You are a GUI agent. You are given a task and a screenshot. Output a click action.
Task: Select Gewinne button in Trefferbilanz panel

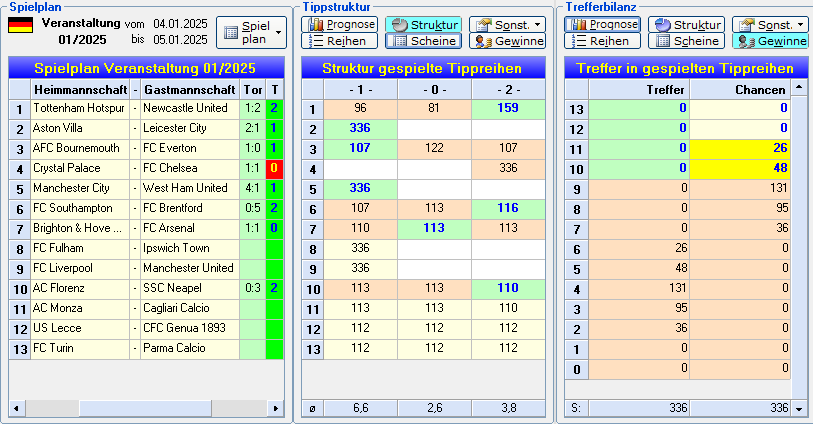coord(770,41)
